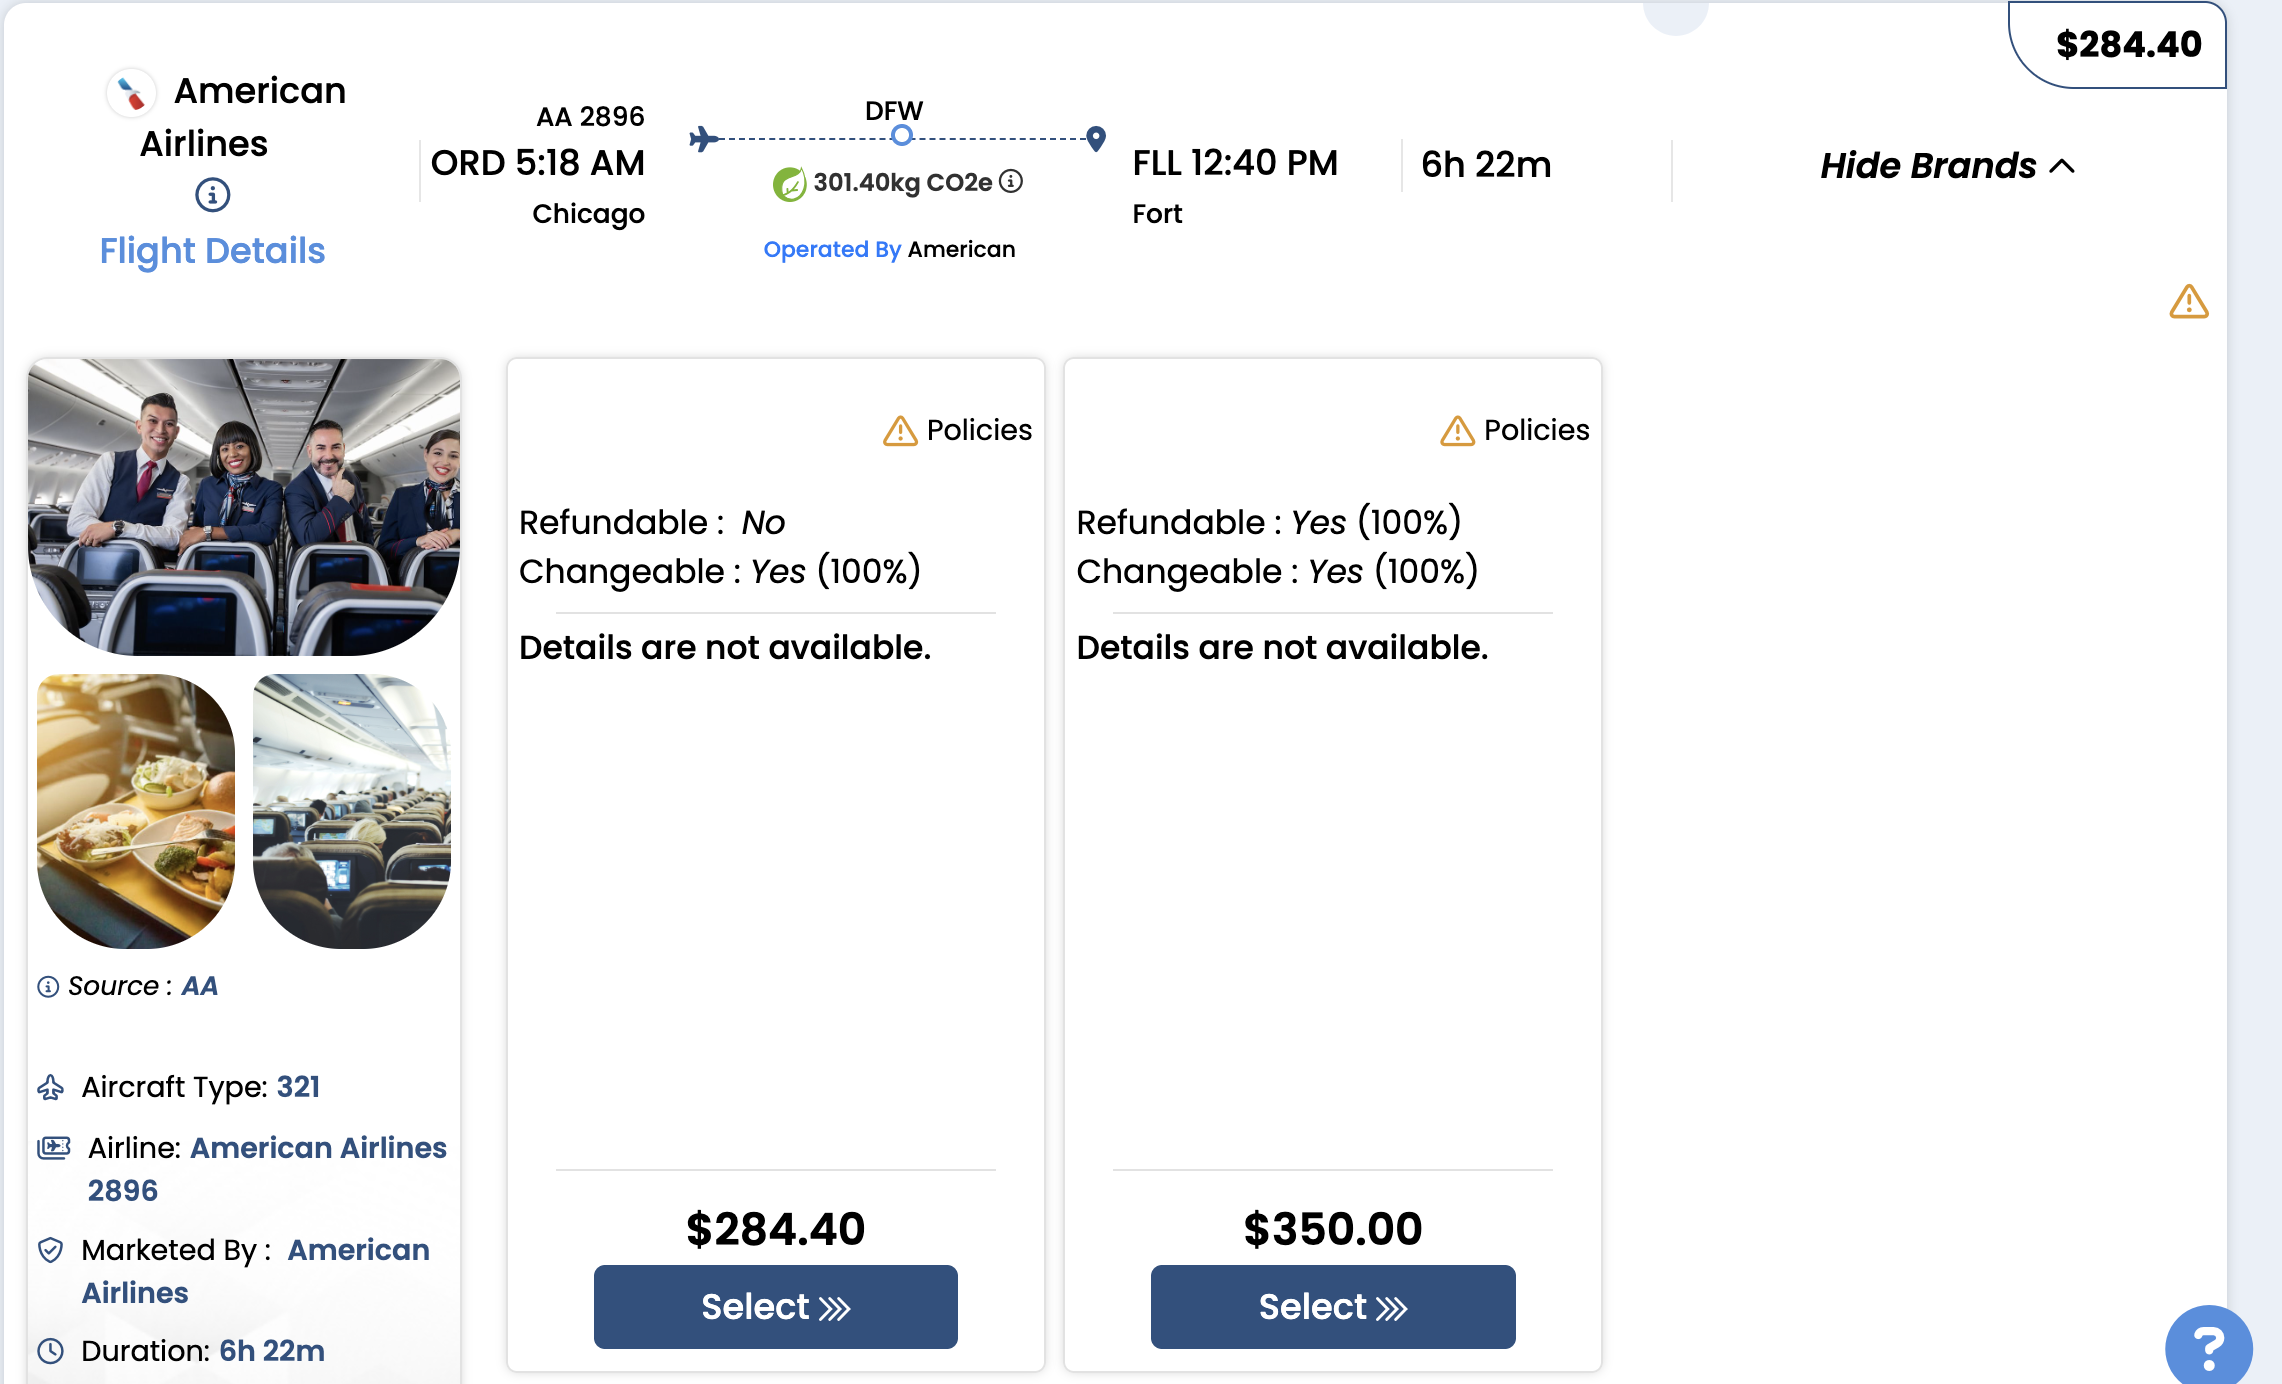Click the $284.40 price tab at top
2282x1384 pixels.
(x=2127, y=44)
